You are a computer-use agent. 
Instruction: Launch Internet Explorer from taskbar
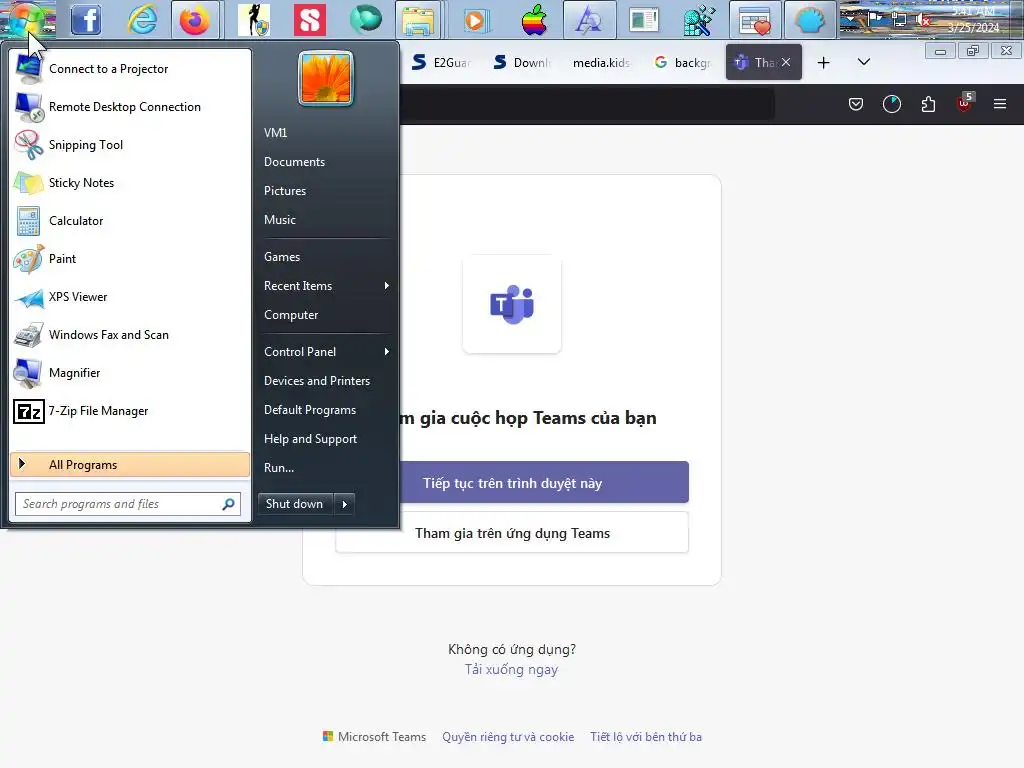click(141, 20)
